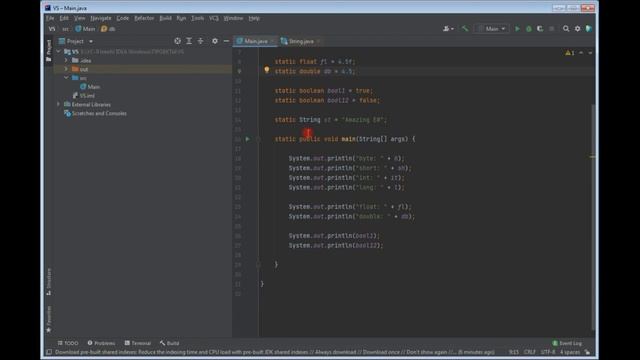Click the Main breadcrumb in navigation bar
Screen dimensions: 640x360
[85, 29]
